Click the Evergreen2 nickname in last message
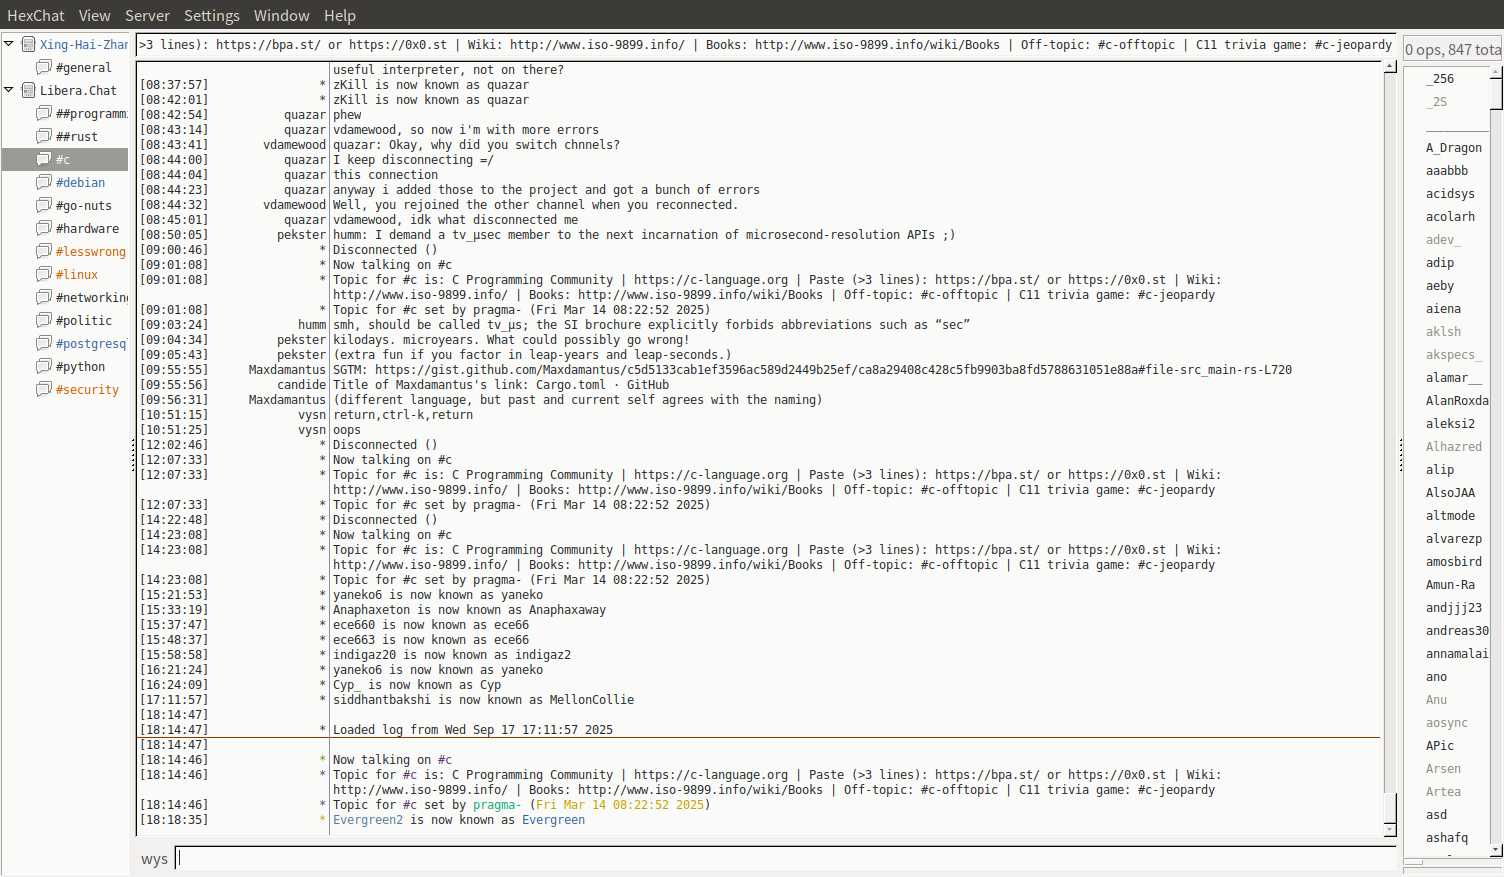The width and height of the screenshot is (1504, 877). click(x=367, y=820)
